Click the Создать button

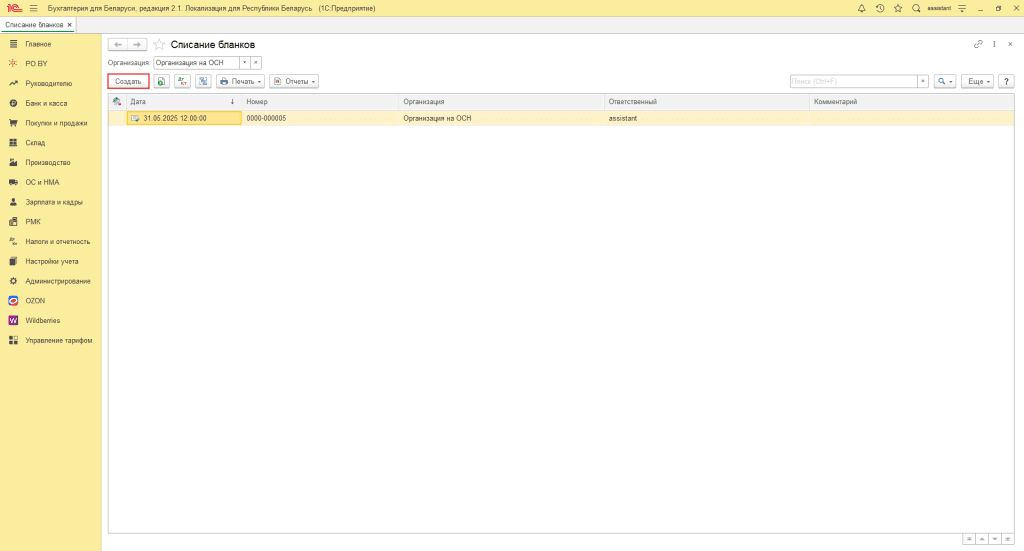pyautogui.click(x=128, y=82)
